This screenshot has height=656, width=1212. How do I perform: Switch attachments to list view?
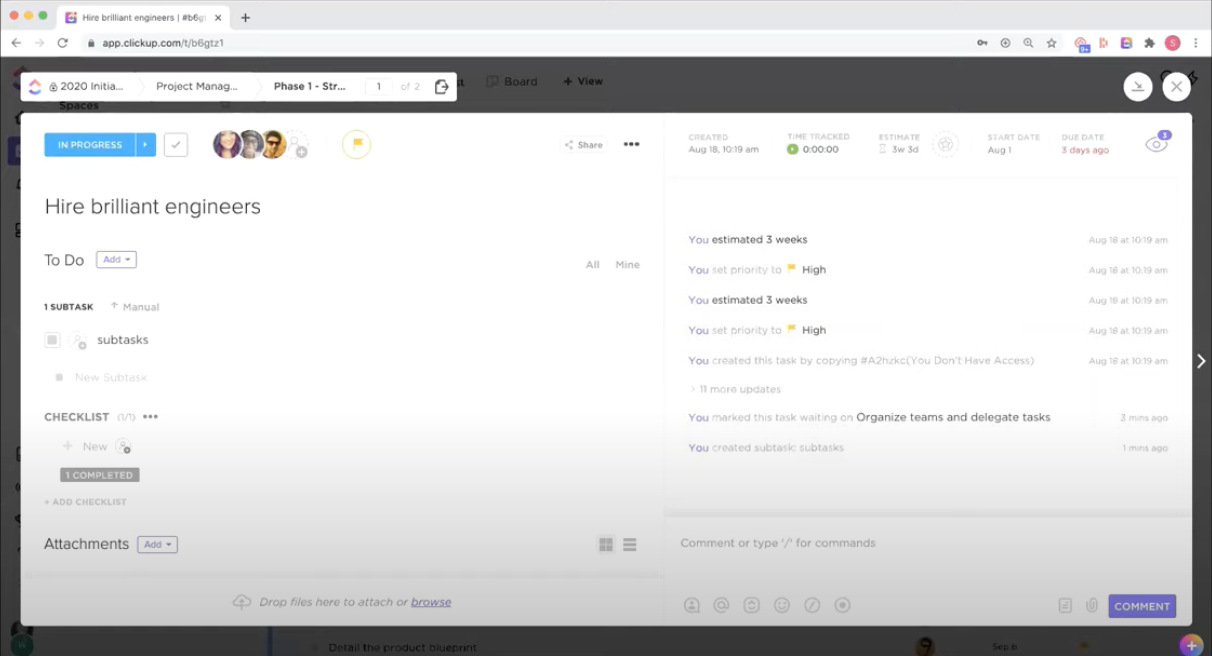click(x=630, y=545)
